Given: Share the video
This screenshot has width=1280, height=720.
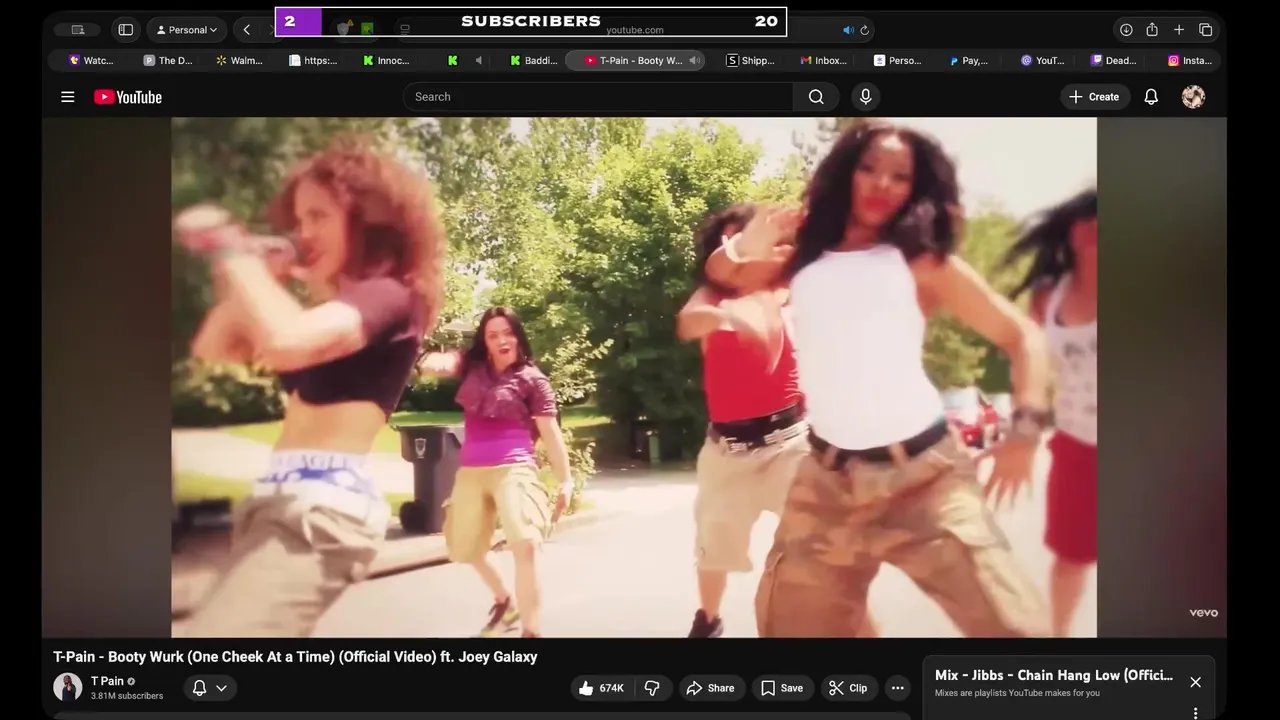Looking at the screenshot, I should 710,688.
